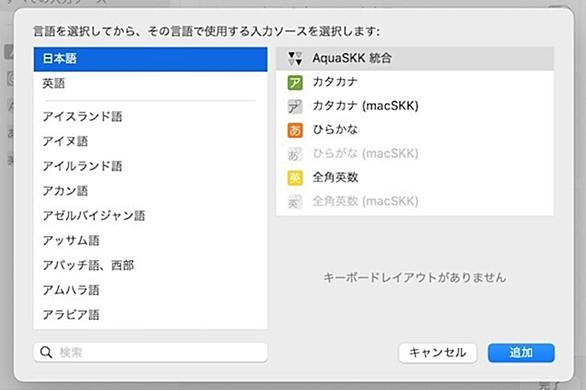
Task: Click the blue 追加 button
Action: click(521, 353)
